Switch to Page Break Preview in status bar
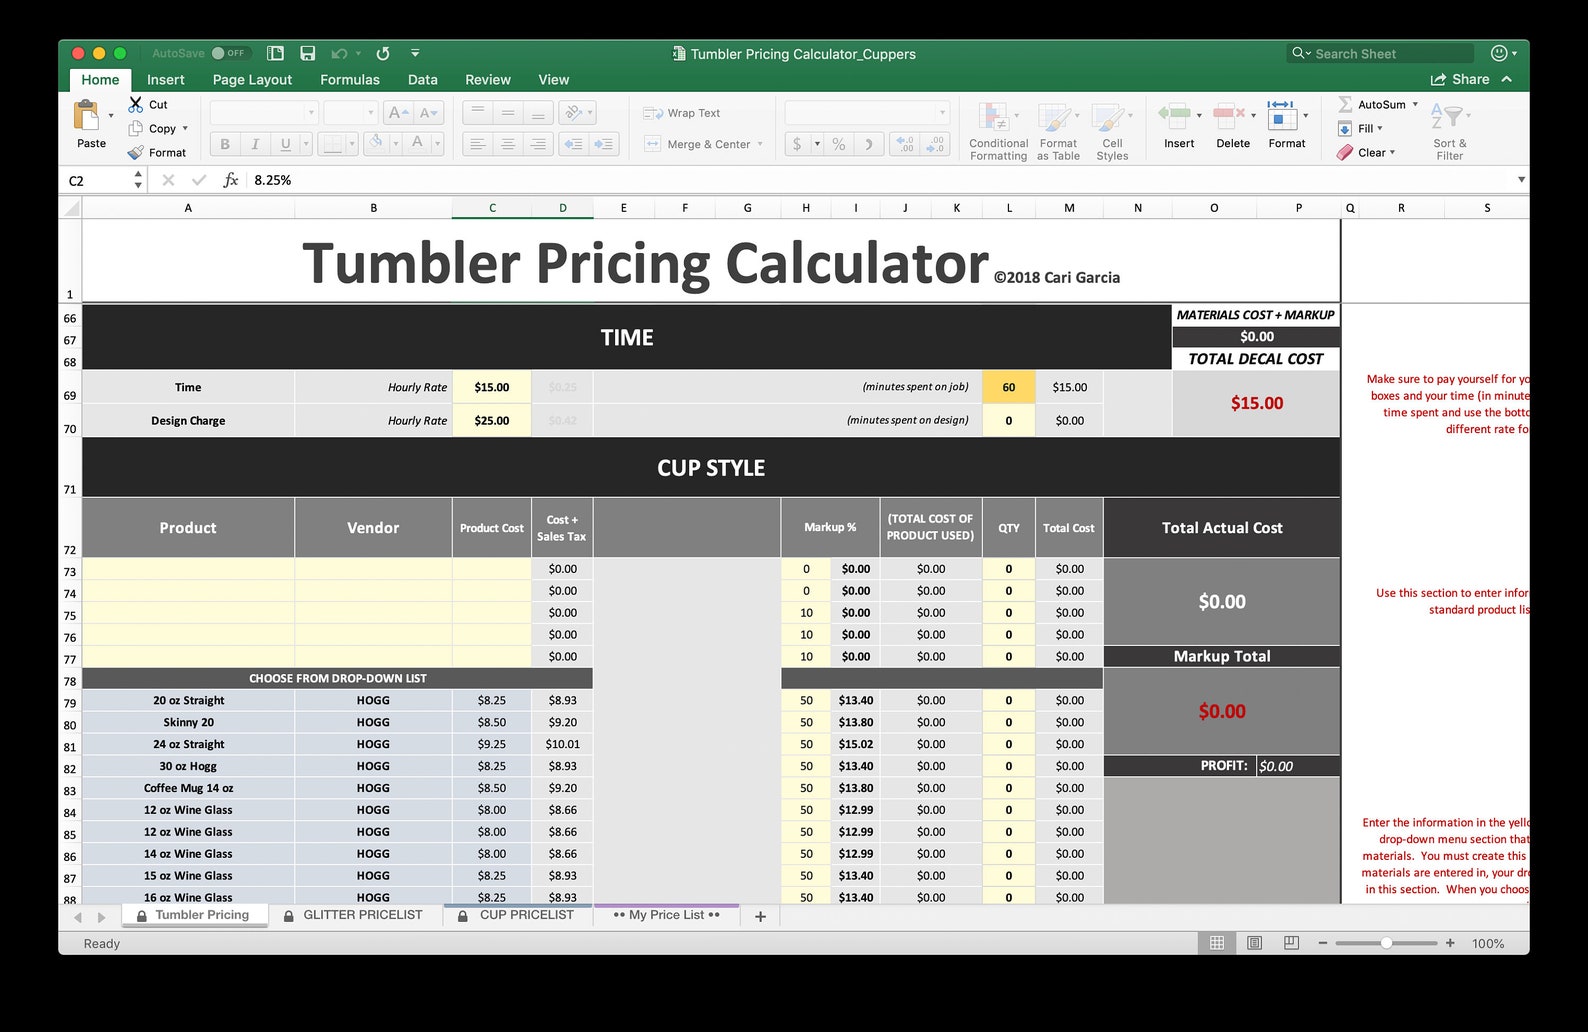This screenshot has width=1588, height=1032. point(1291,943)
